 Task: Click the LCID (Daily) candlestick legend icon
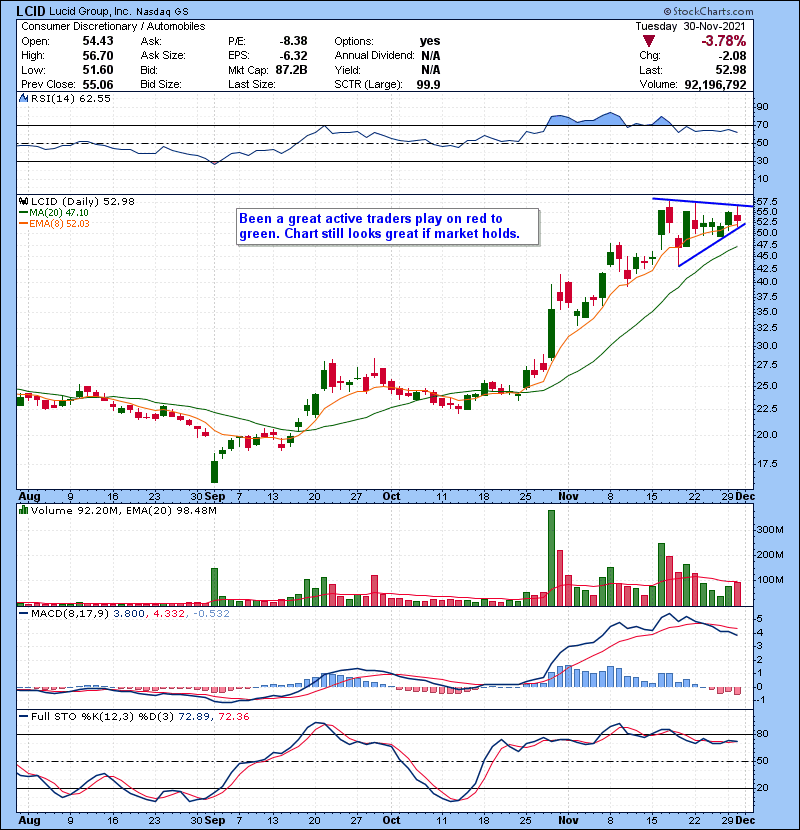coord(23,201)
